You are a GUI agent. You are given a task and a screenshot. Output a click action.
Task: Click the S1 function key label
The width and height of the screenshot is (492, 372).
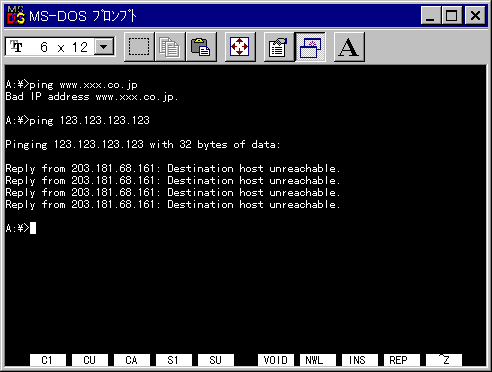(173, 360)
